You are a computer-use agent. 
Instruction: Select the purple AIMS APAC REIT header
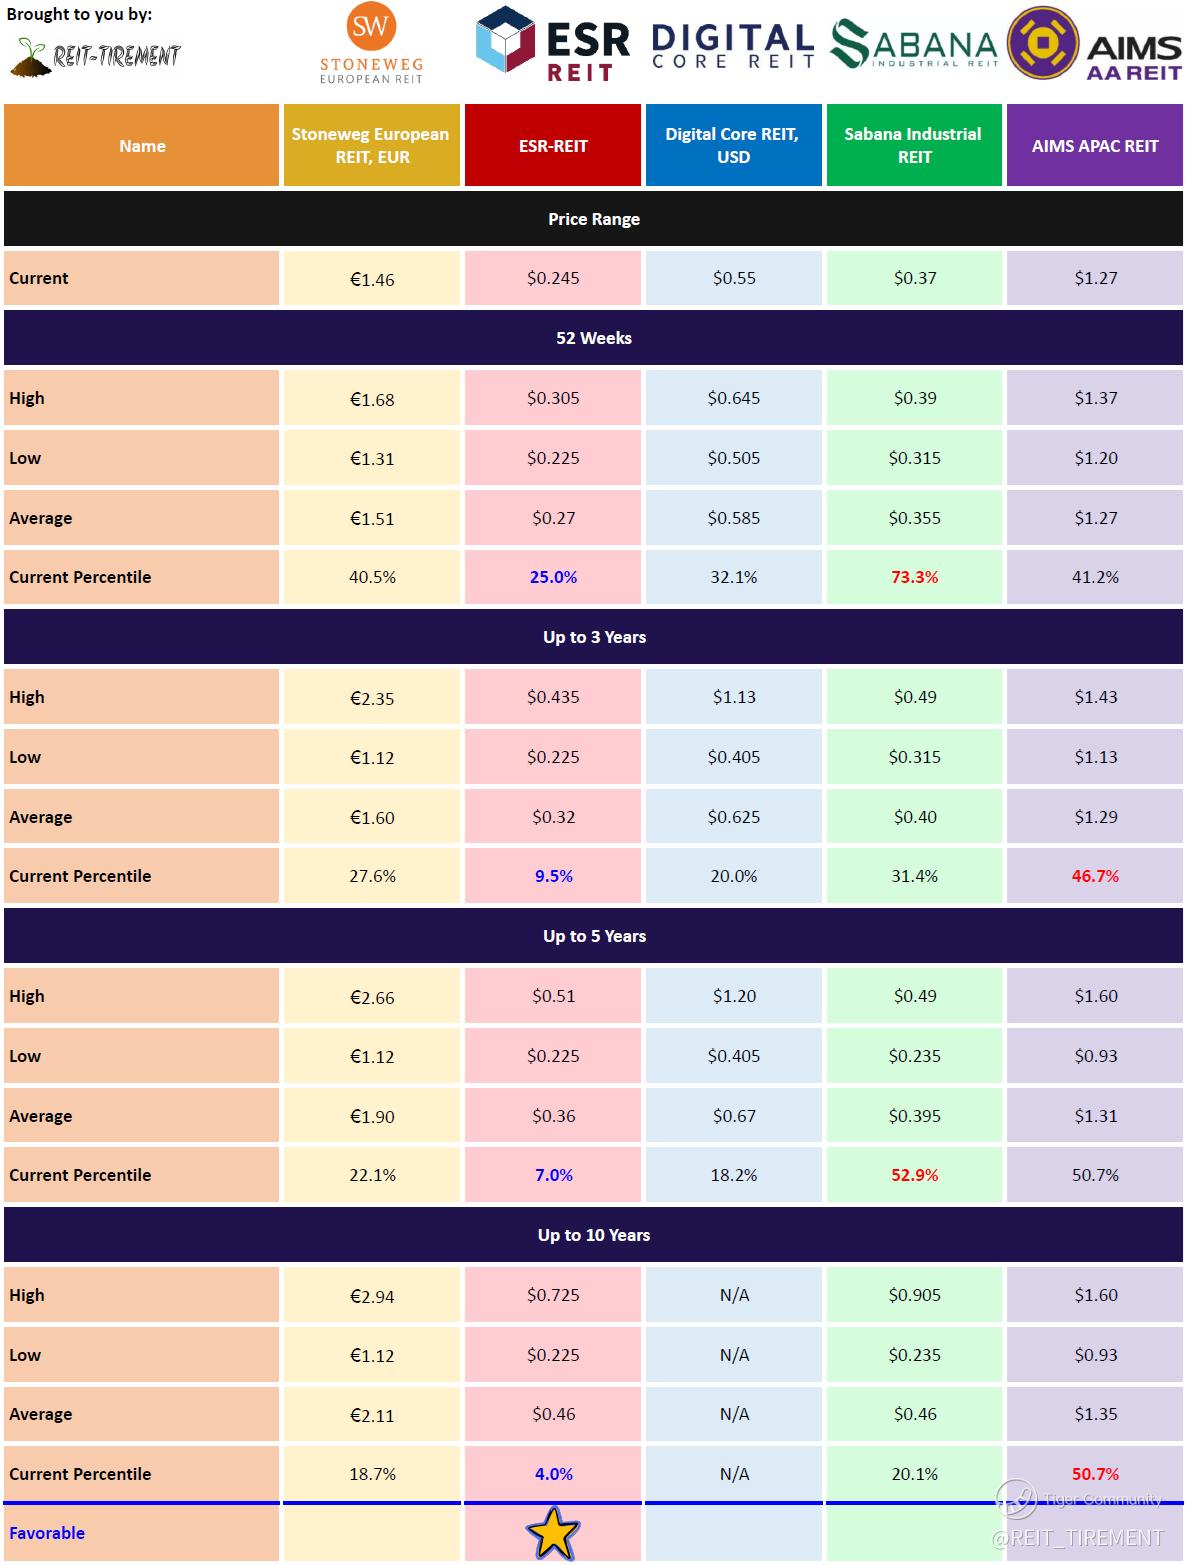click(1095, 146)
